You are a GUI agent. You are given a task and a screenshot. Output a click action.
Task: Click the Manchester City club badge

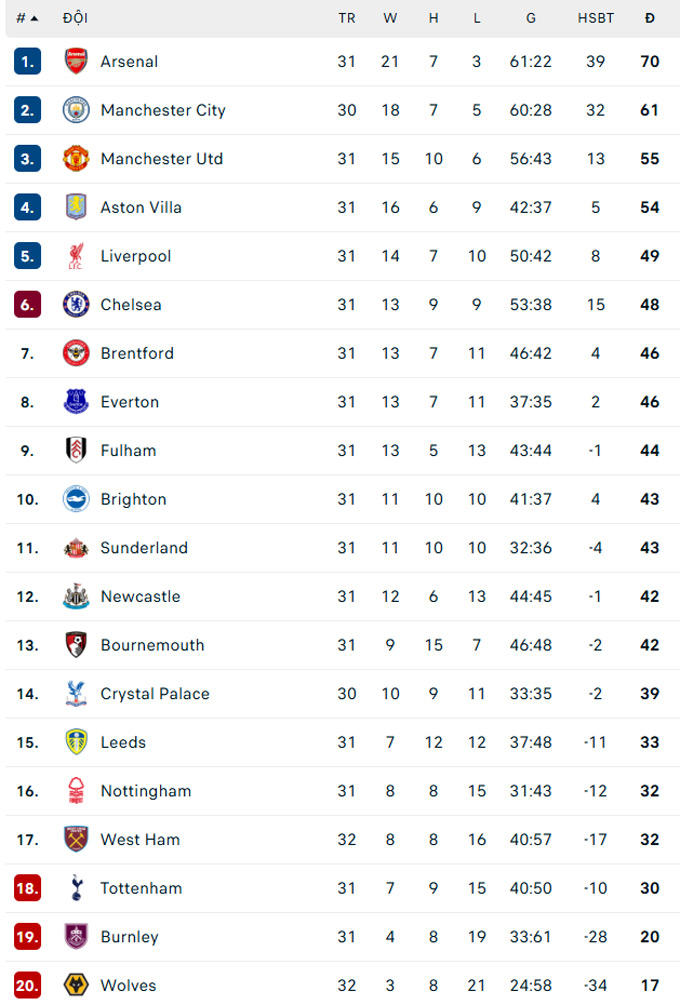(x=75, y=110)
